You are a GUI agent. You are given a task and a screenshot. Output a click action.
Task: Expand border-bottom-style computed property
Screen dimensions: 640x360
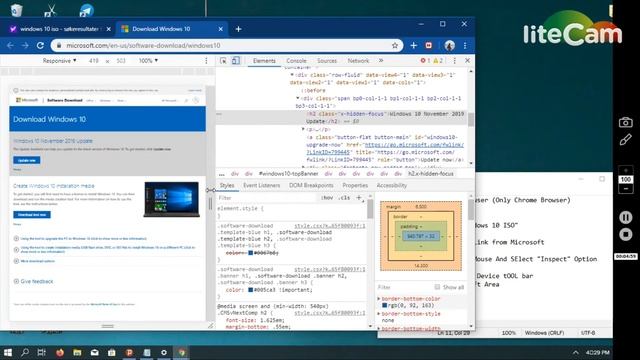[x=379, y=314]
